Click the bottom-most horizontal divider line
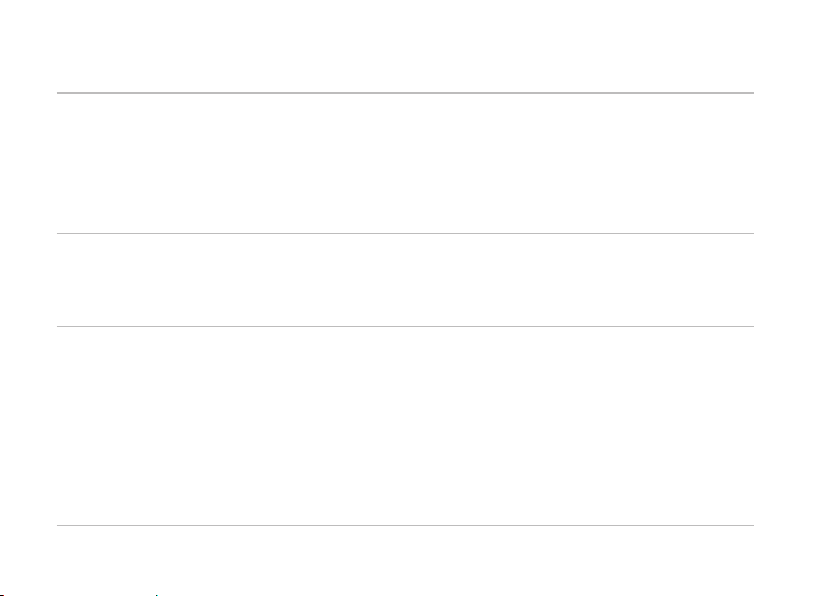 [406, 525]
